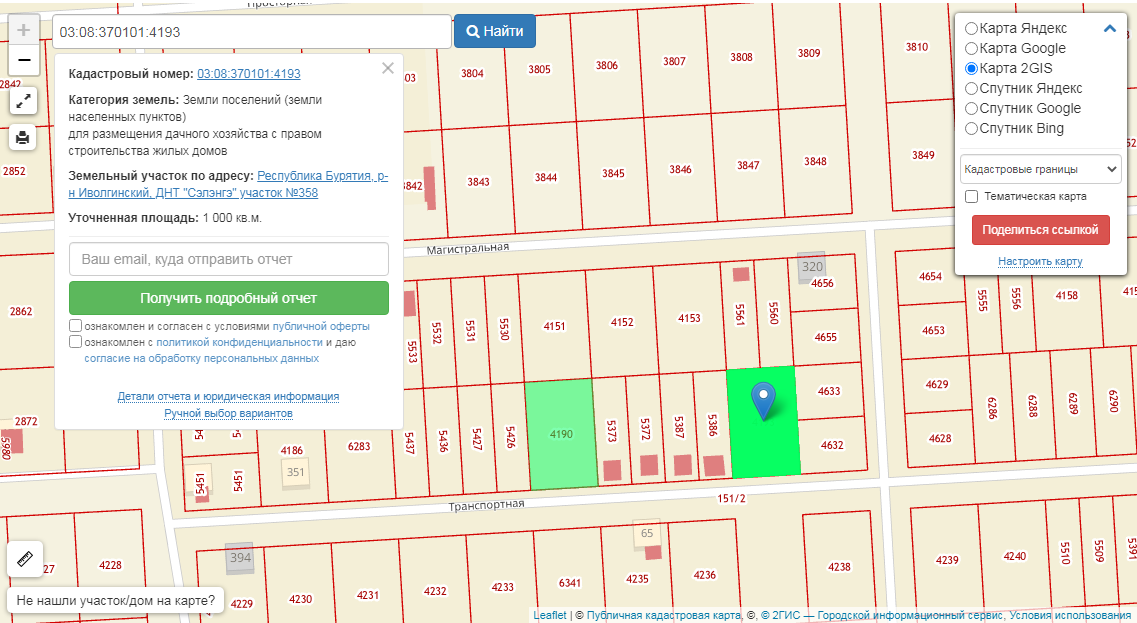Click parcel 3849 on the map
This screenshot has width=1137, height=623.
pos(923,155)
